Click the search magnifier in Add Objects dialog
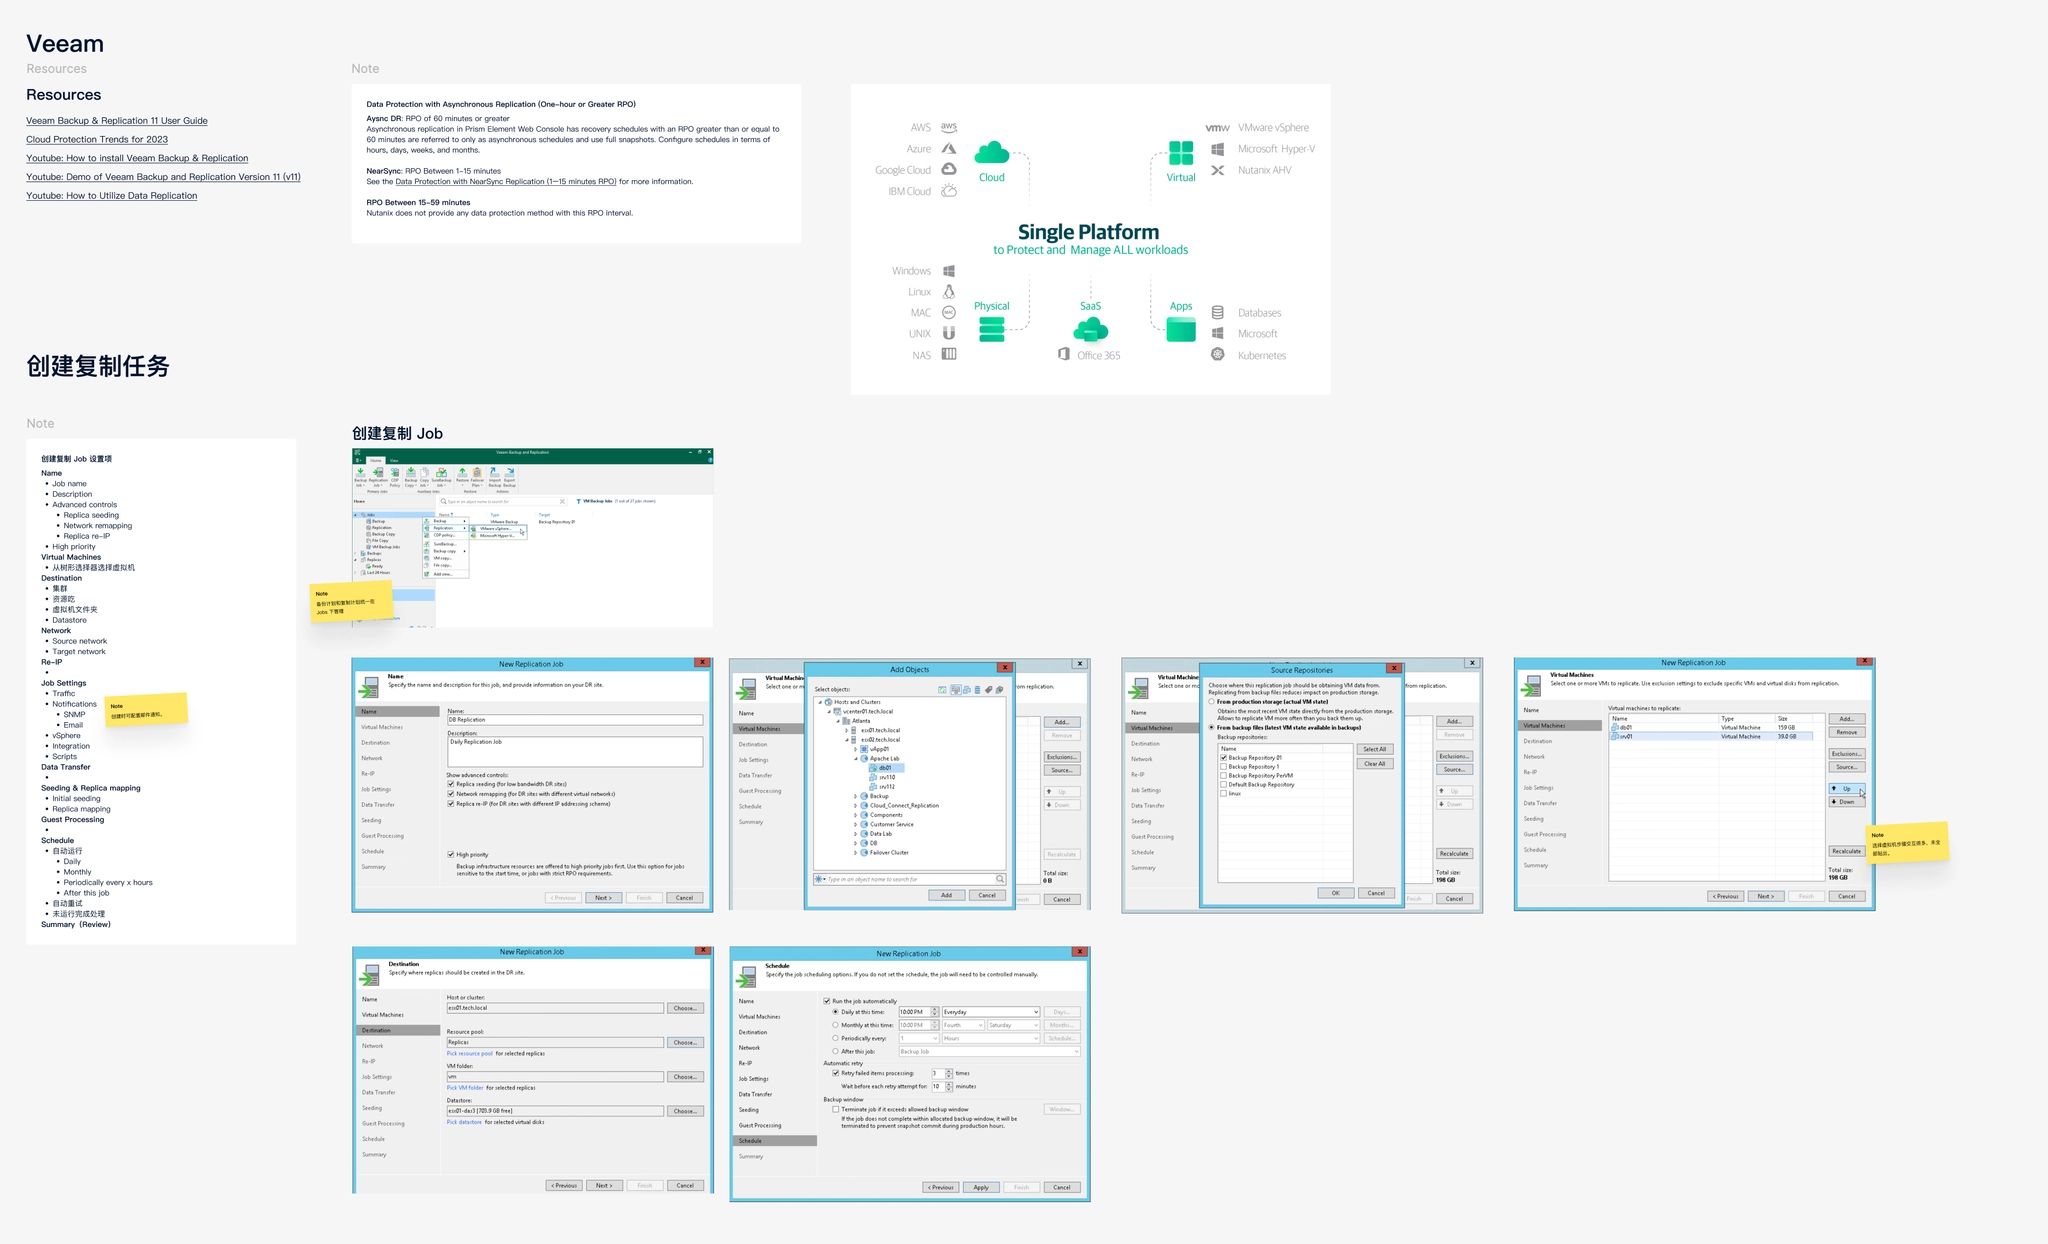Screen dimensions: 2048x1244 coord(999,879)
